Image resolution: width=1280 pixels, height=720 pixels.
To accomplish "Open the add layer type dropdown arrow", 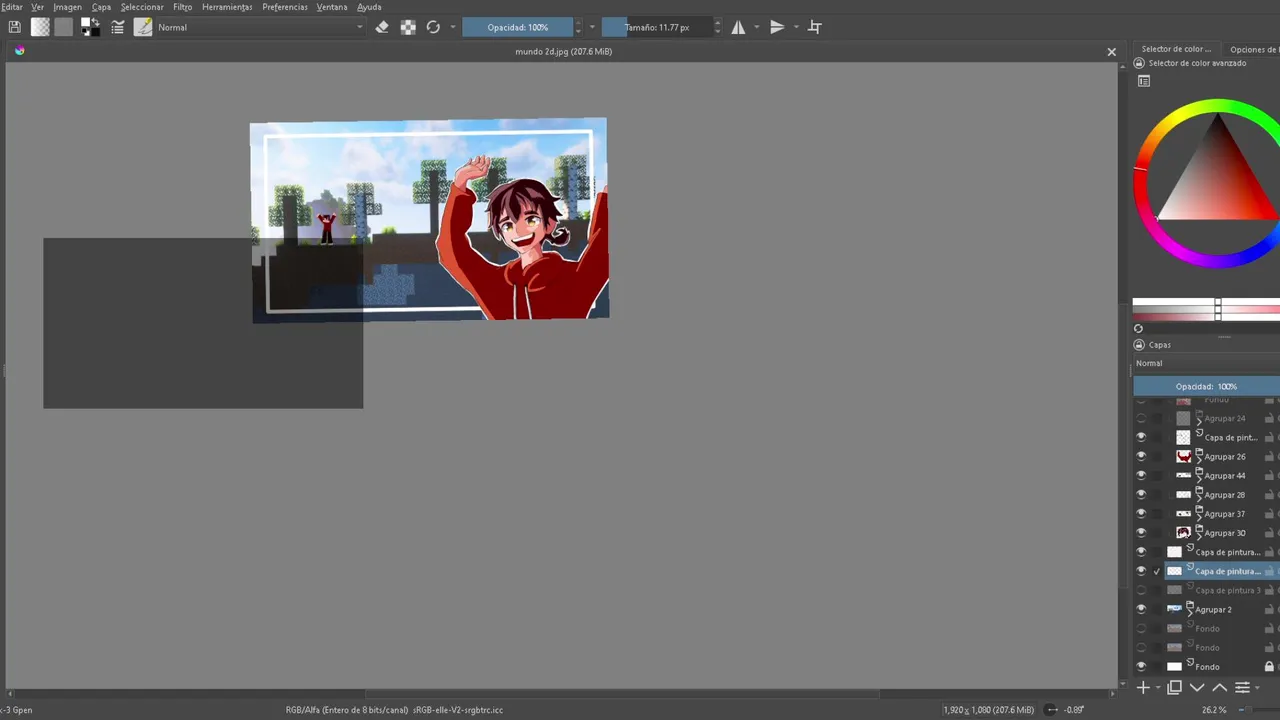I will pyautogui.click(x=1158, y=687).
